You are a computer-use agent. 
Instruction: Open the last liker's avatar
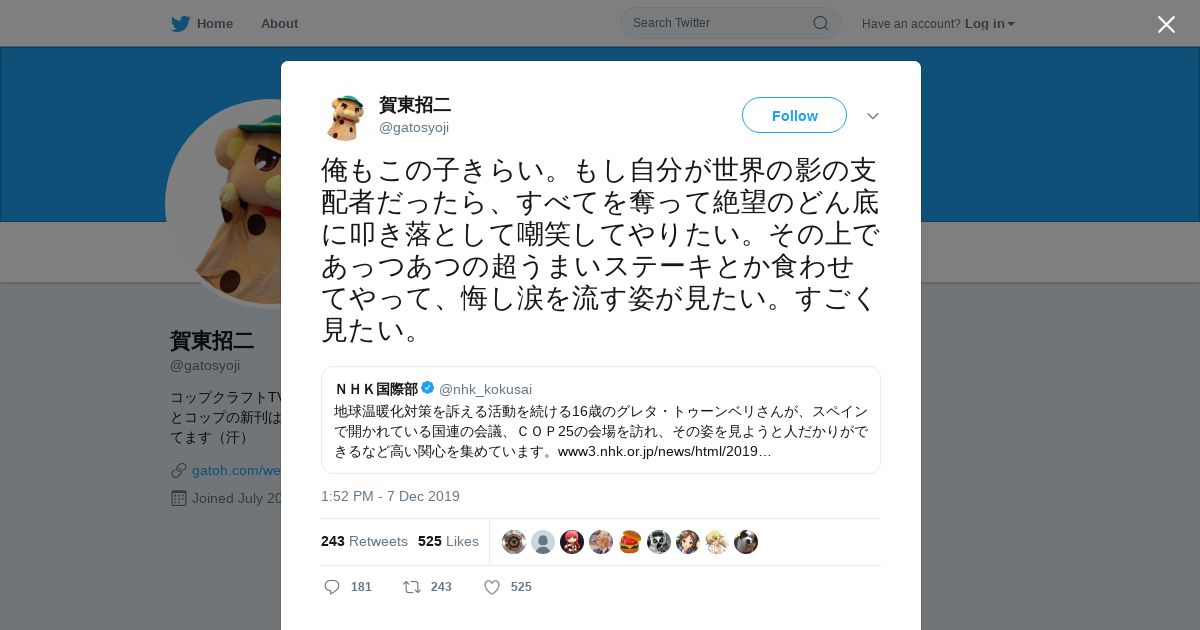746,542
